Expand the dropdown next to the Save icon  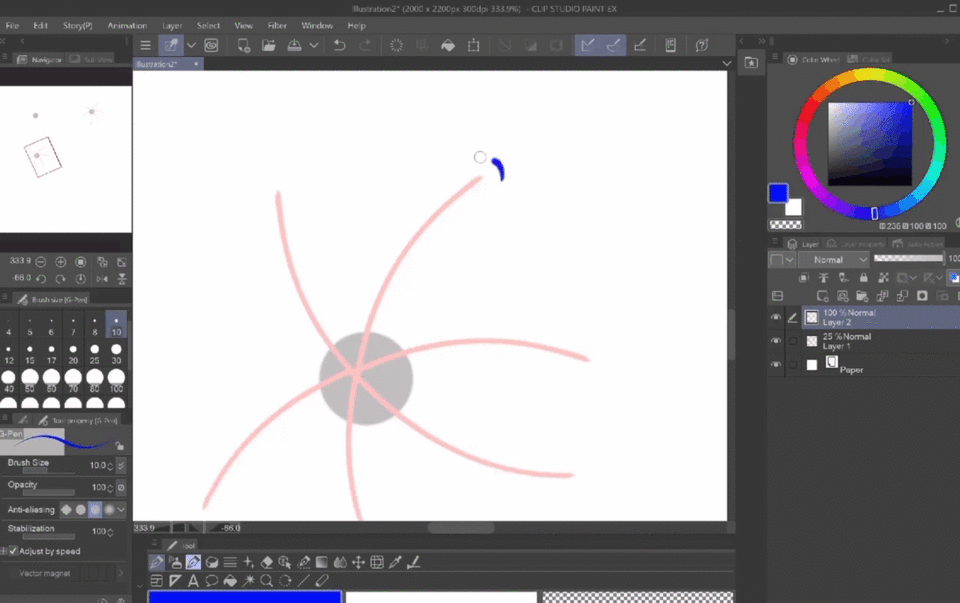pyautogui.click(x=314, y=45)
